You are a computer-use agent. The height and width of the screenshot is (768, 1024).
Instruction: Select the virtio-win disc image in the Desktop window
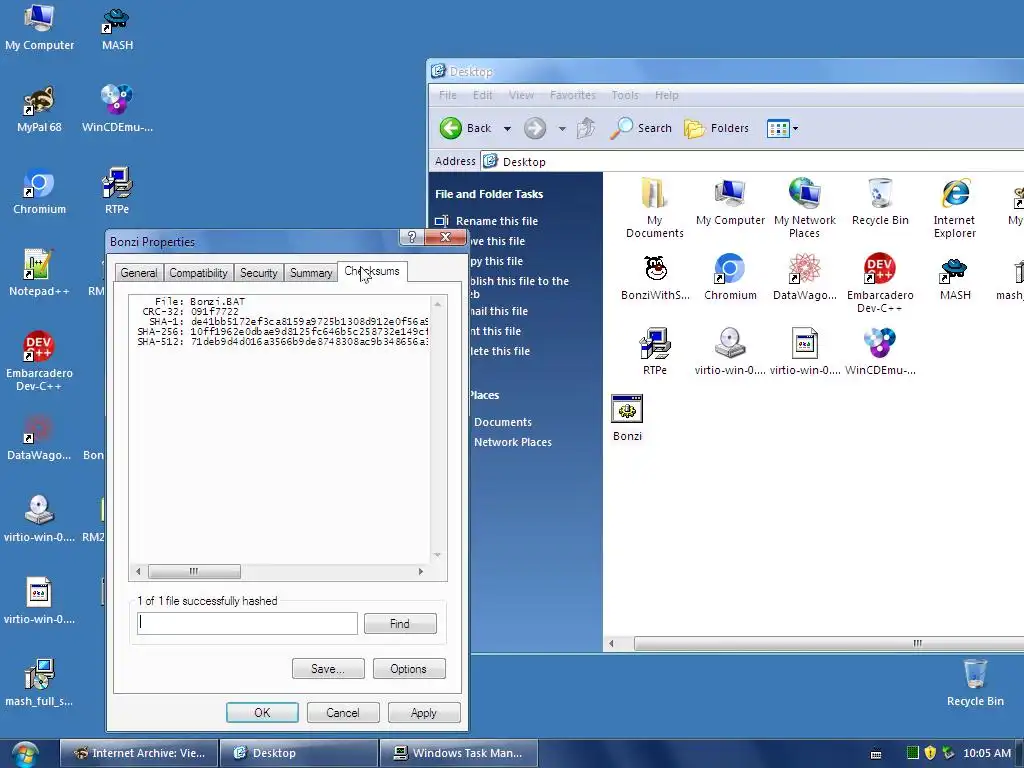[730, 352]
